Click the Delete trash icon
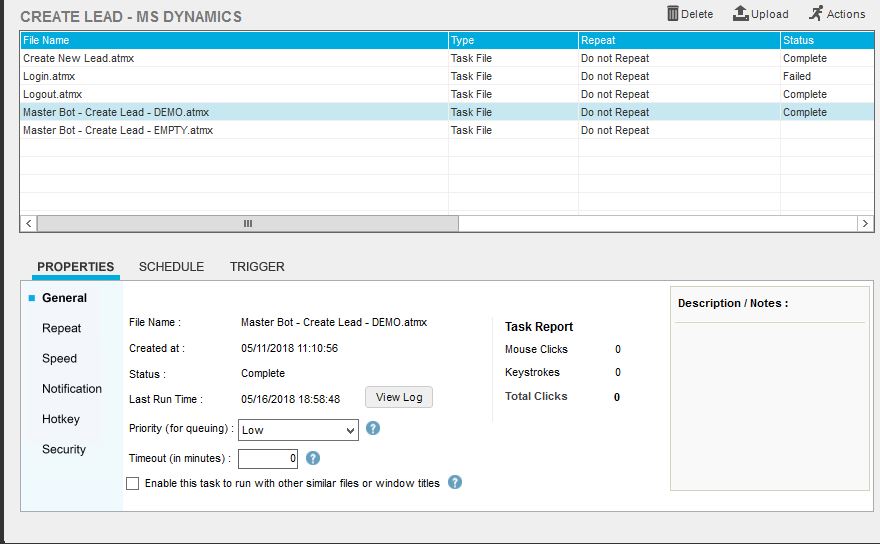The image size is (880, 544). pyautogui.click(x=673, y=13)
